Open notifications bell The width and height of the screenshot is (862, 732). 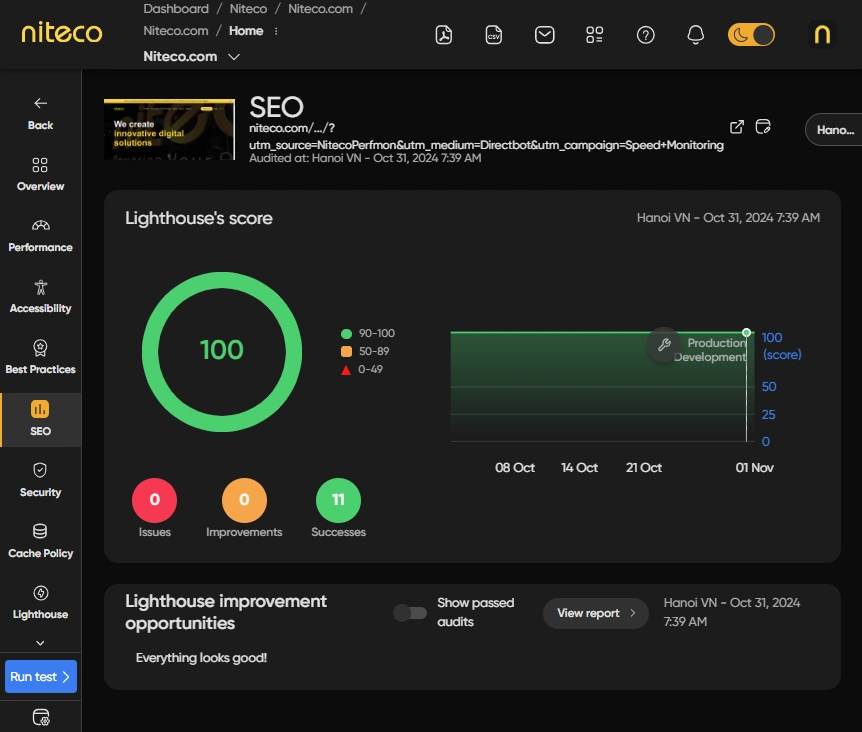(x=695, y=35)
